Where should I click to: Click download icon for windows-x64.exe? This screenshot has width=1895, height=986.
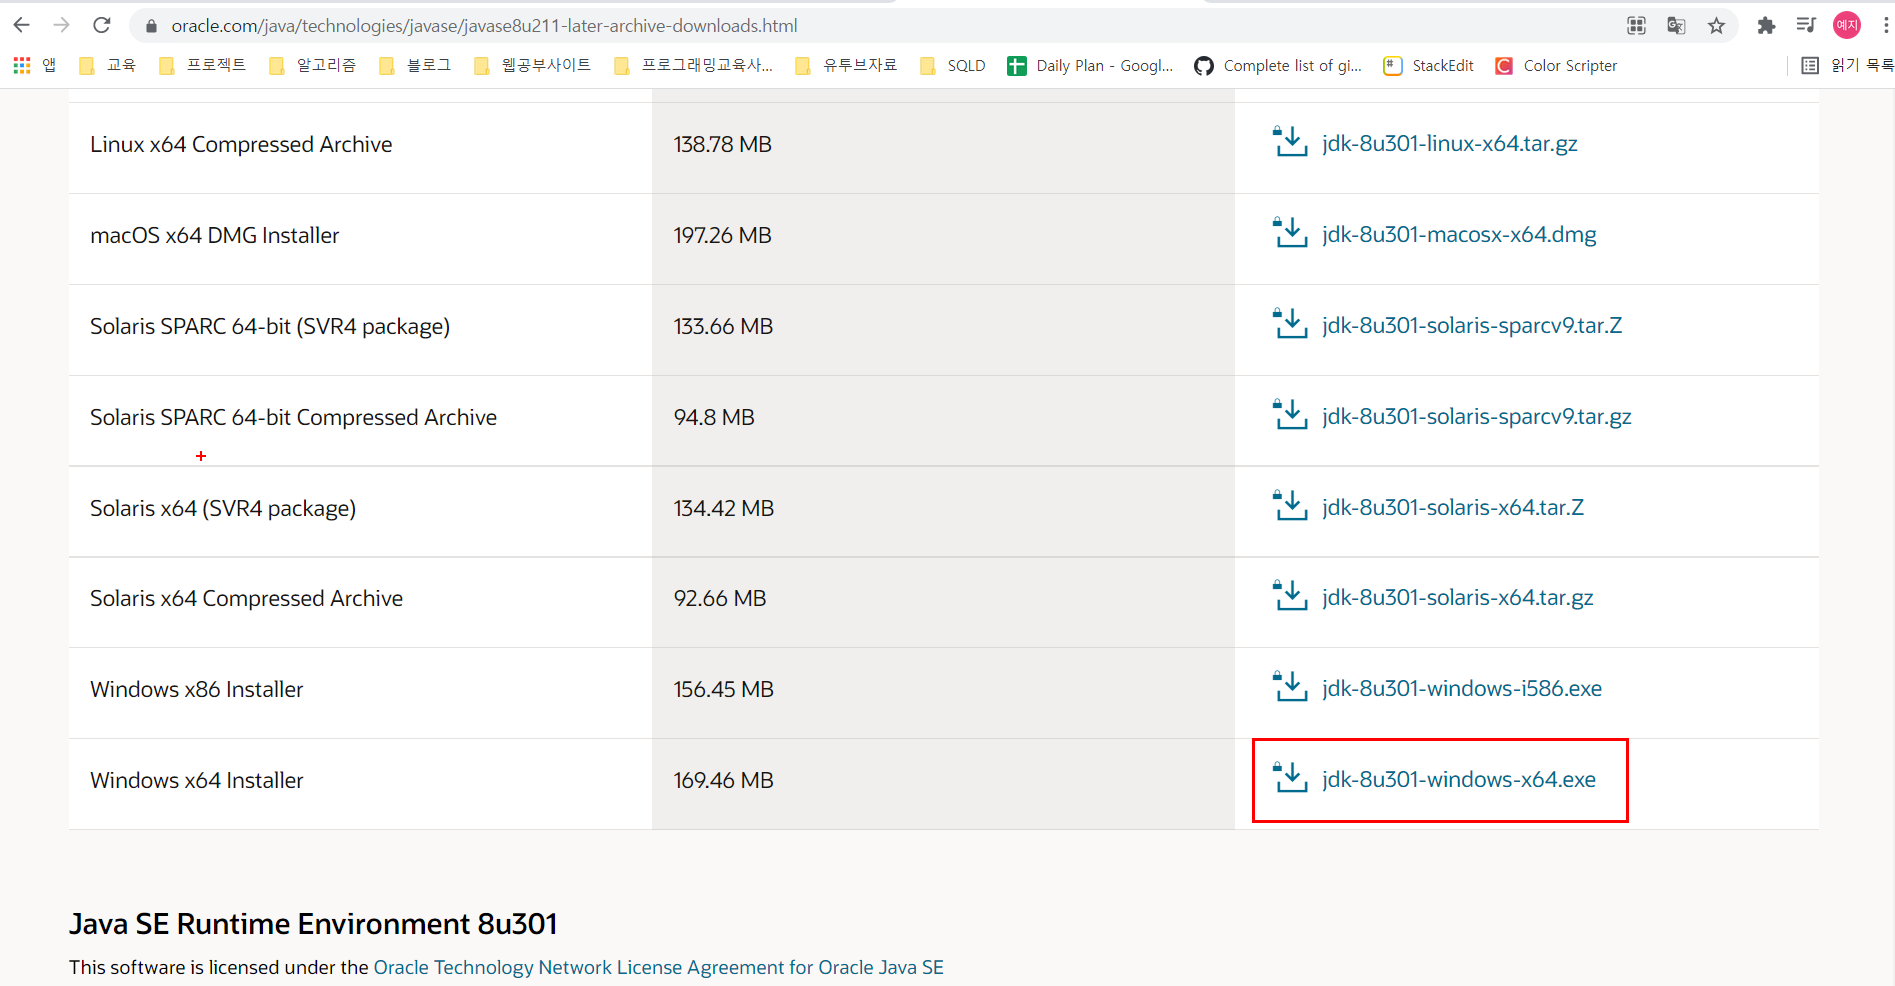(1290, 777)
